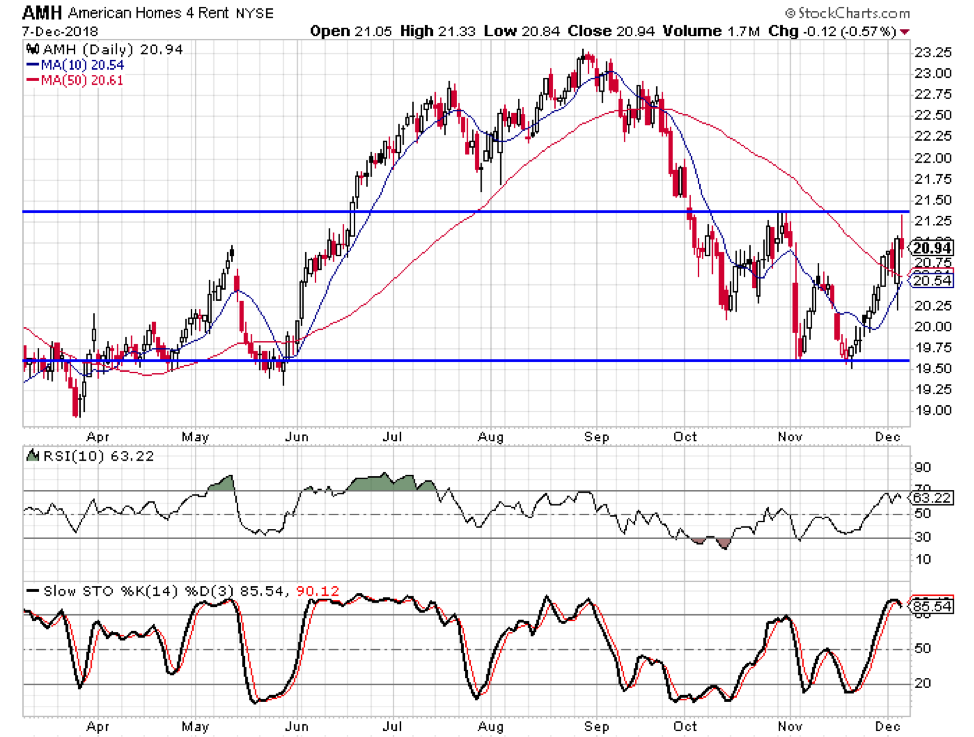Click the AMH ticker symbol in the title

[x=42, y=13]
